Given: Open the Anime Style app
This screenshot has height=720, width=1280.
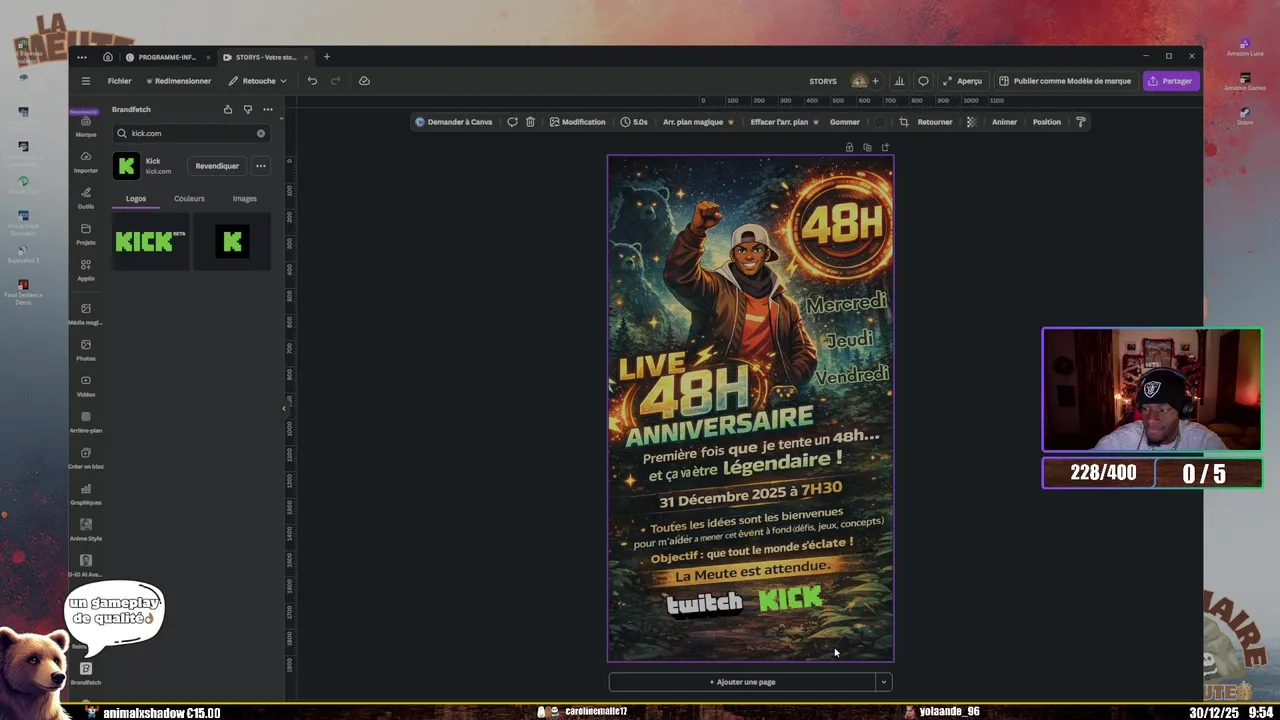Looking at the screenshot, I should [x=86, y=530].
